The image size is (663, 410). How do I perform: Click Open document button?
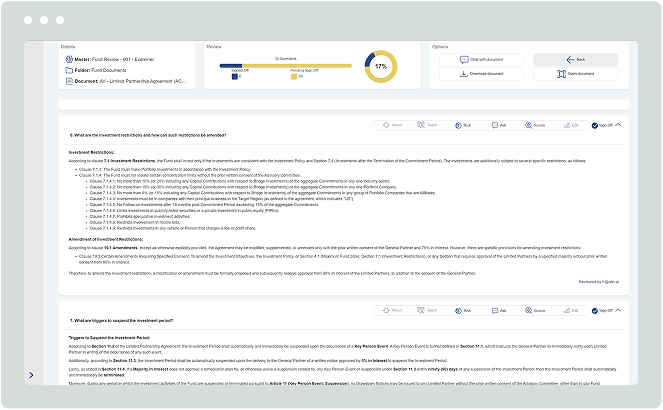point(575,74)
